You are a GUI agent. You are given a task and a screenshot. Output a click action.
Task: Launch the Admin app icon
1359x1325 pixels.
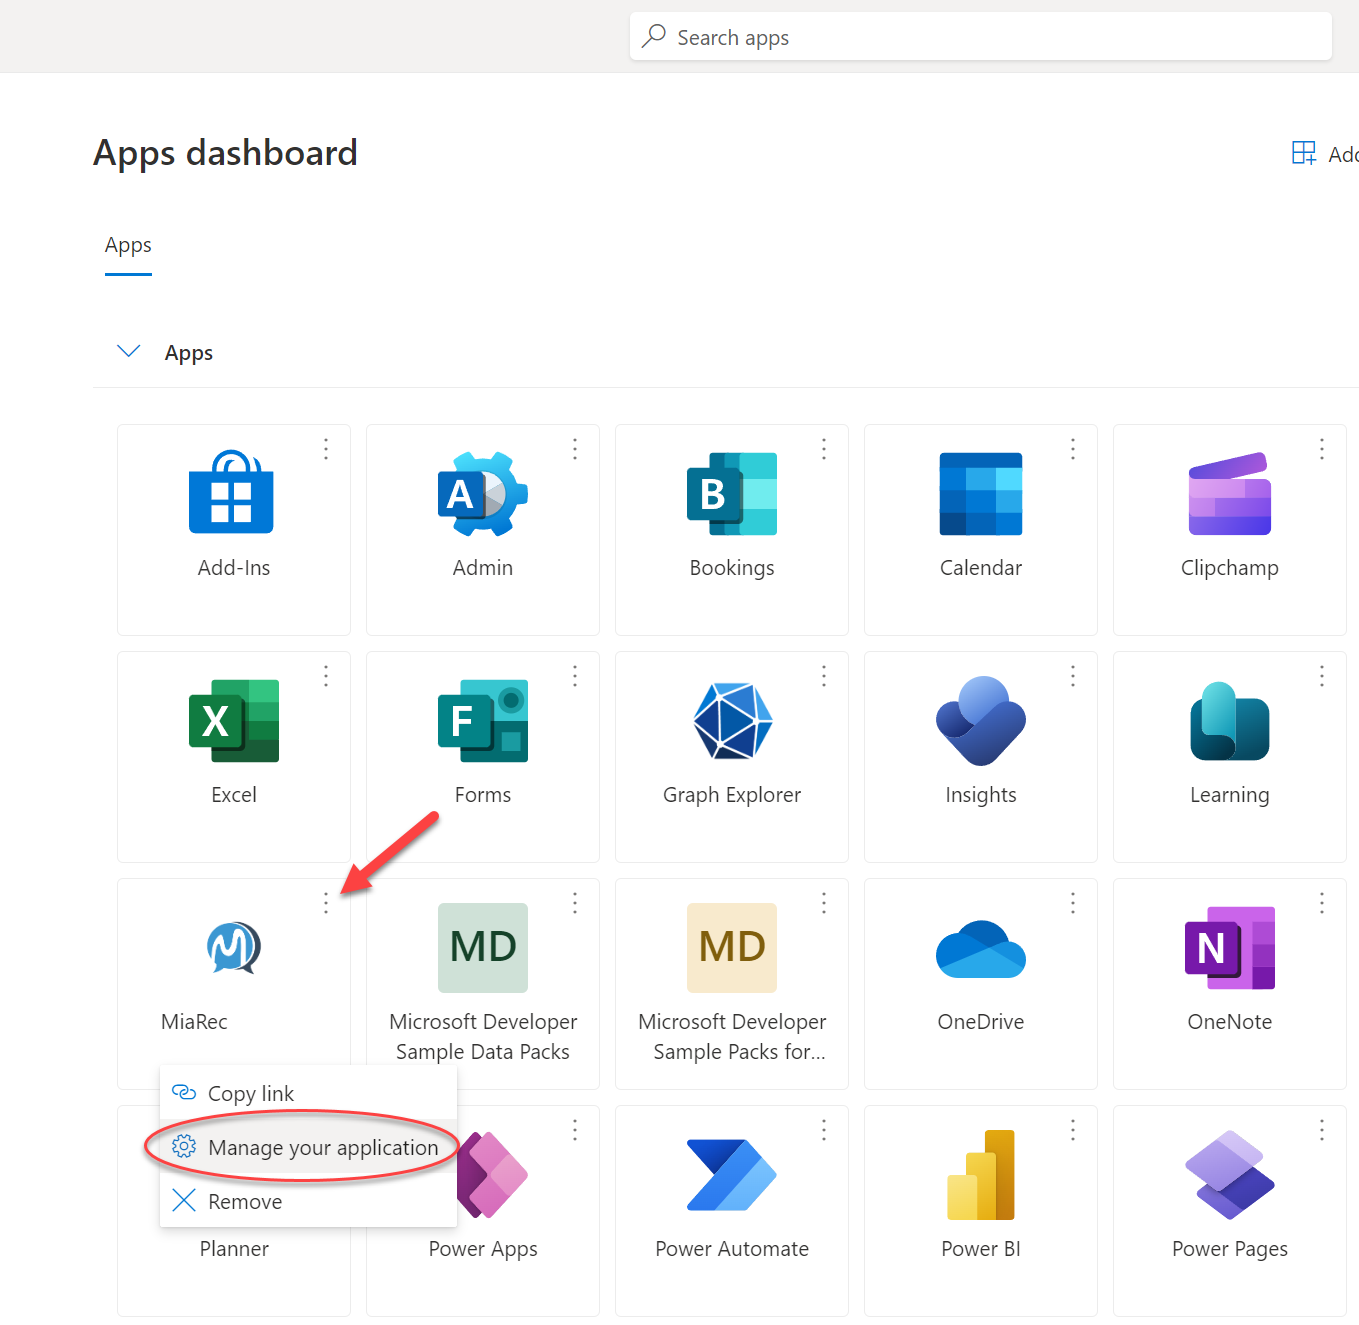483,493
